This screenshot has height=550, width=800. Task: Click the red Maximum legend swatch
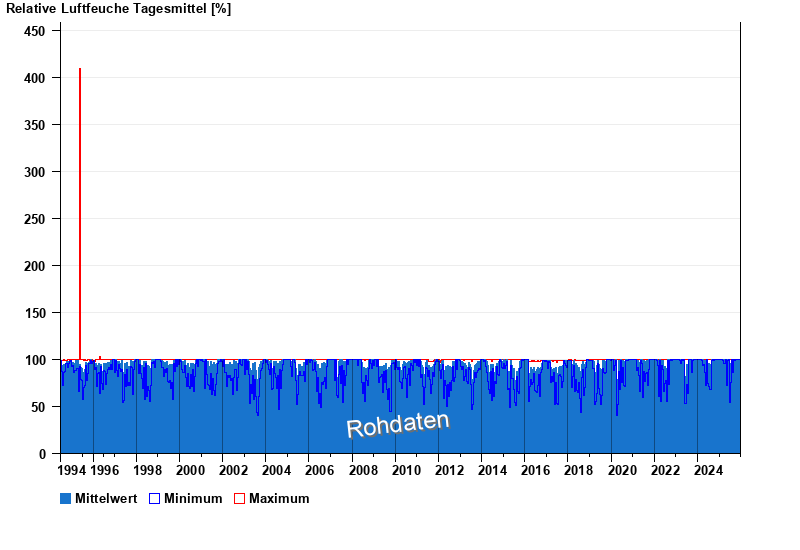point(239,498)
